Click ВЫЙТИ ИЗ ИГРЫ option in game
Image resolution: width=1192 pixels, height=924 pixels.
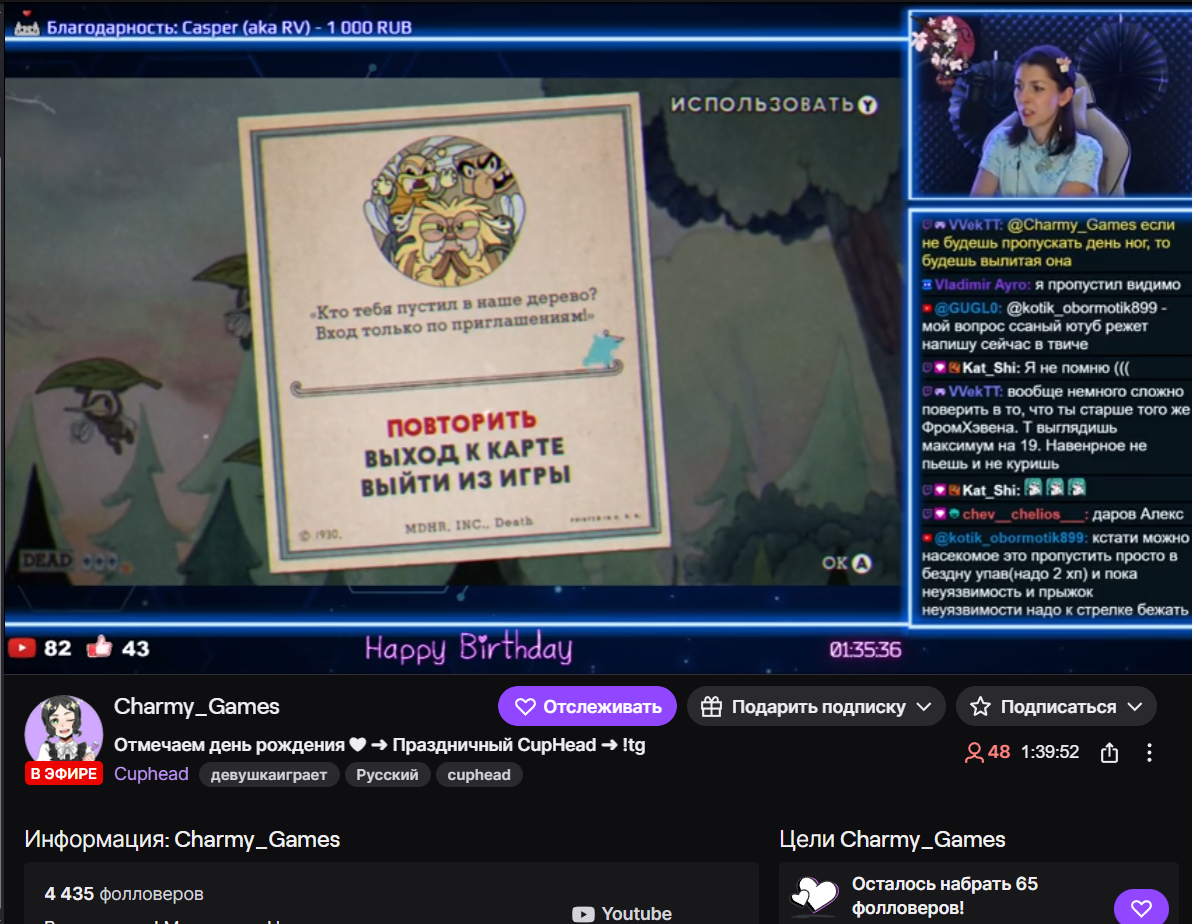(x=465, y=481)
